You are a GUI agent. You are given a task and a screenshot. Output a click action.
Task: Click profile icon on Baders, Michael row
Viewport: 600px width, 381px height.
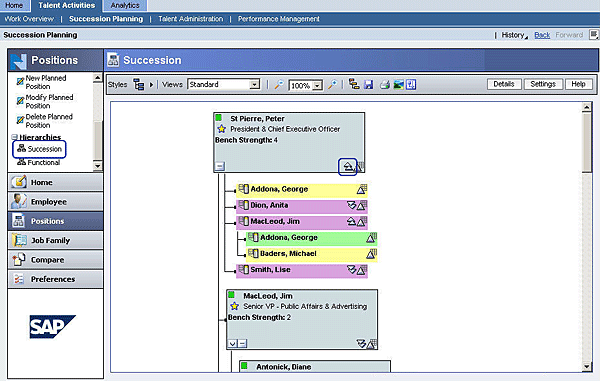(372, 254)
